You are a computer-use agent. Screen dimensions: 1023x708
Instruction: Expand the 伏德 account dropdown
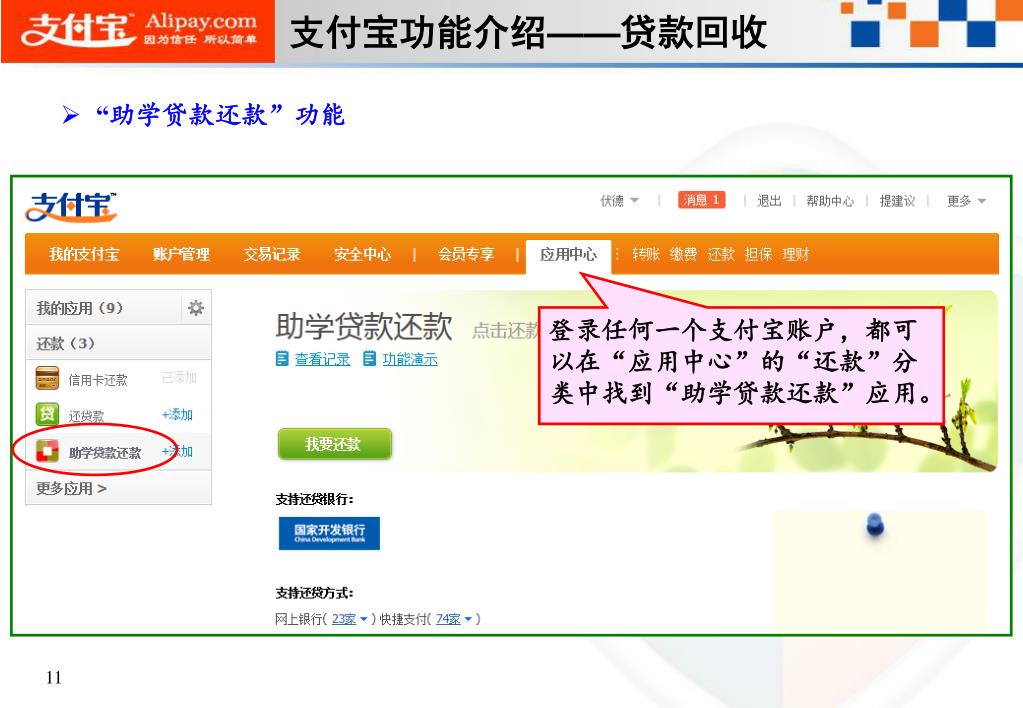click(619, 200)
